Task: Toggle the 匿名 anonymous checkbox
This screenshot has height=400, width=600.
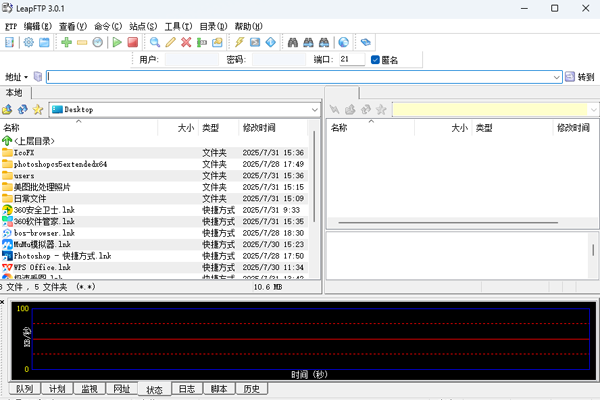Action: click(376, 60)
